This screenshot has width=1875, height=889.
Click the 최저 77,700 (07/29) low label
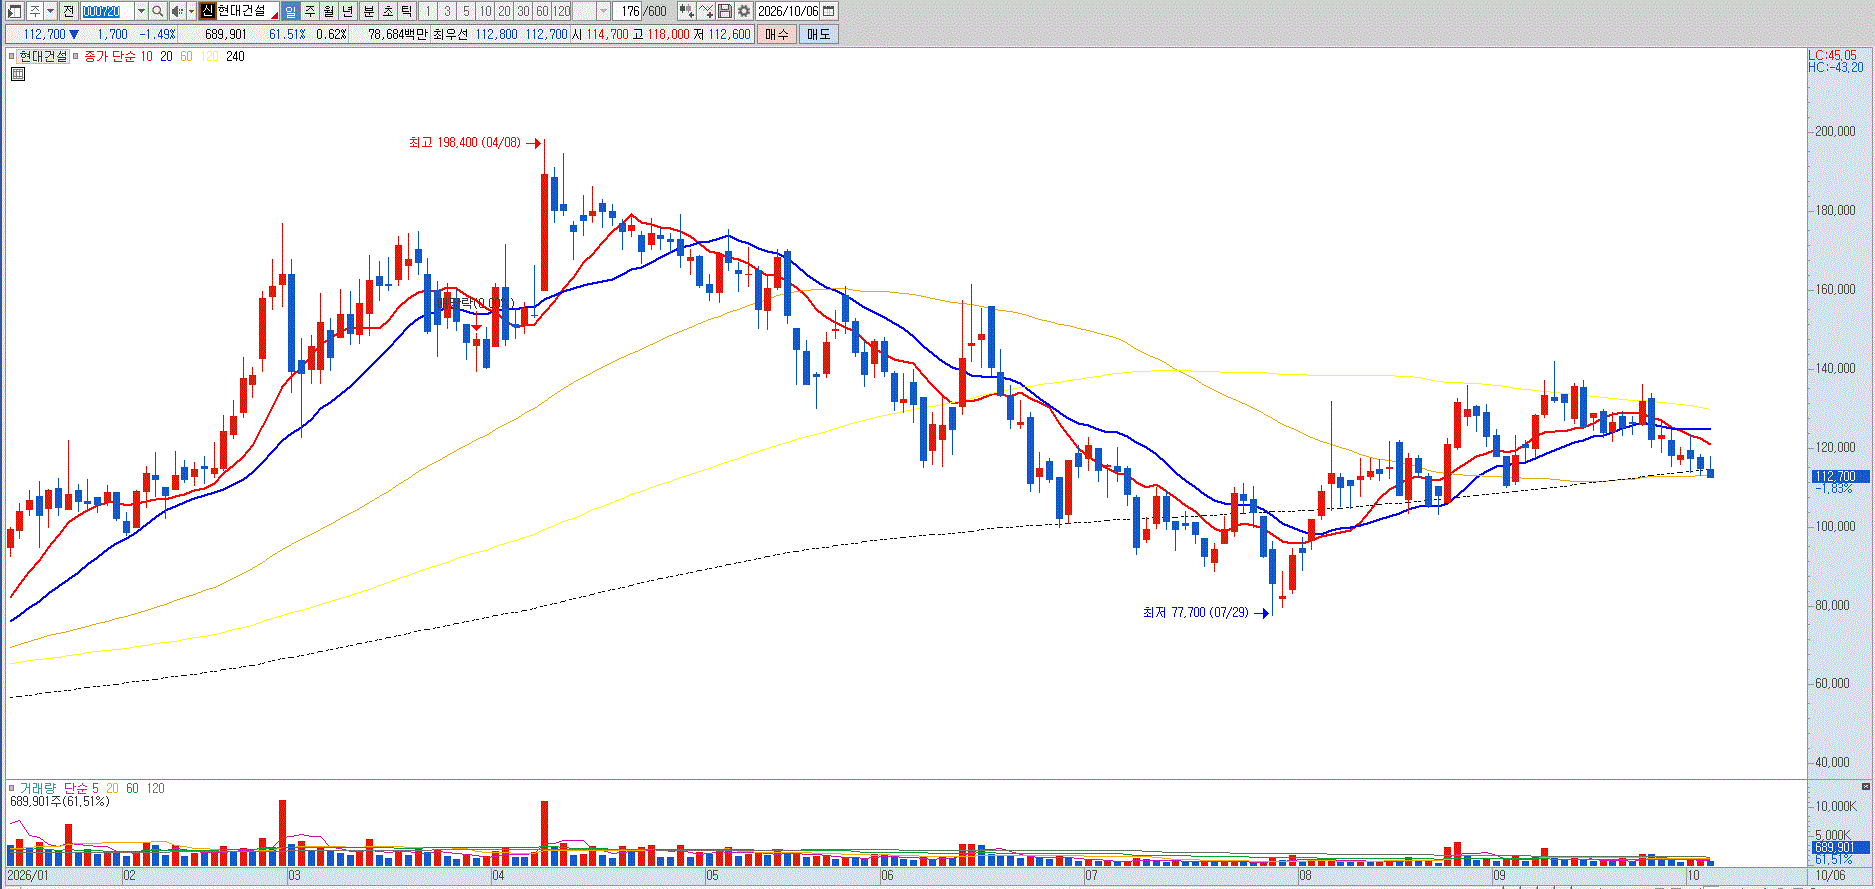tap(1195, 612)
